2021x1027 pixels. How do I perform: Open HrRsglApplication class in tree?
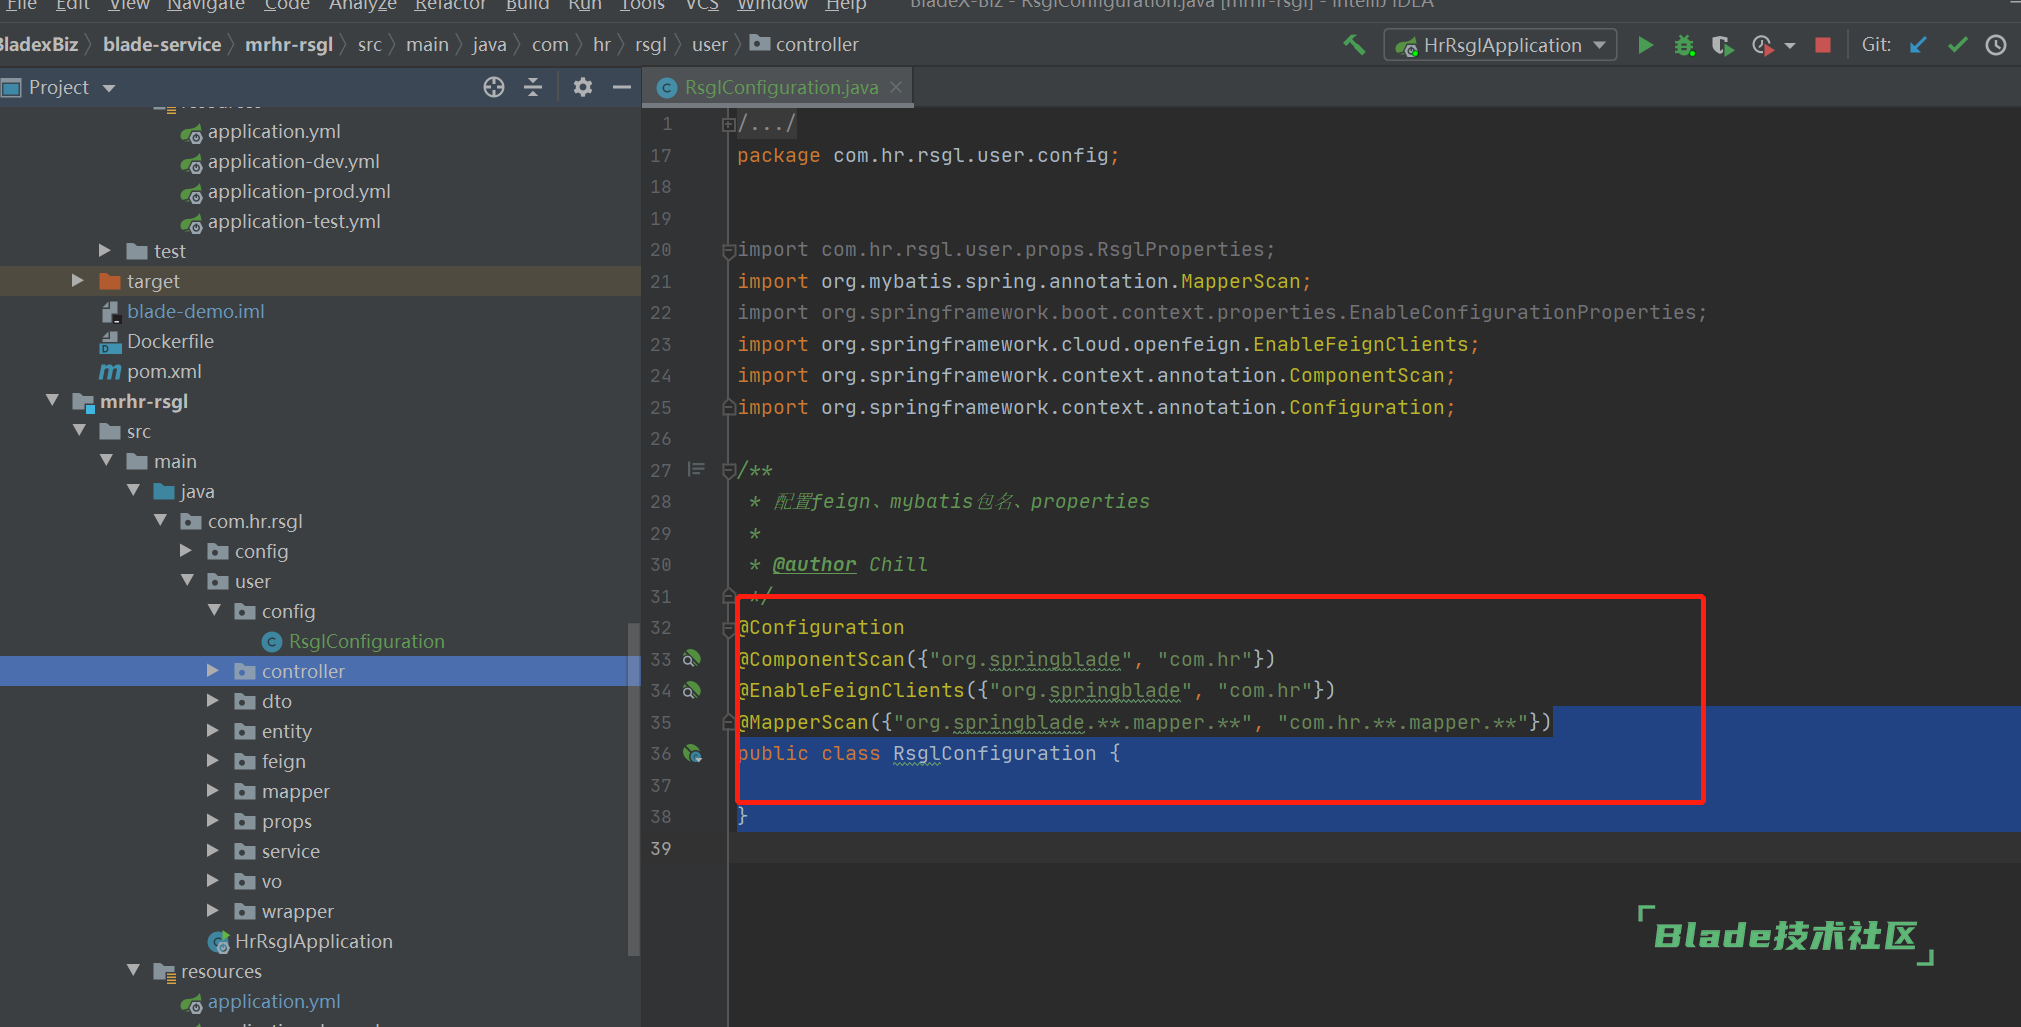tap(313, 941)
